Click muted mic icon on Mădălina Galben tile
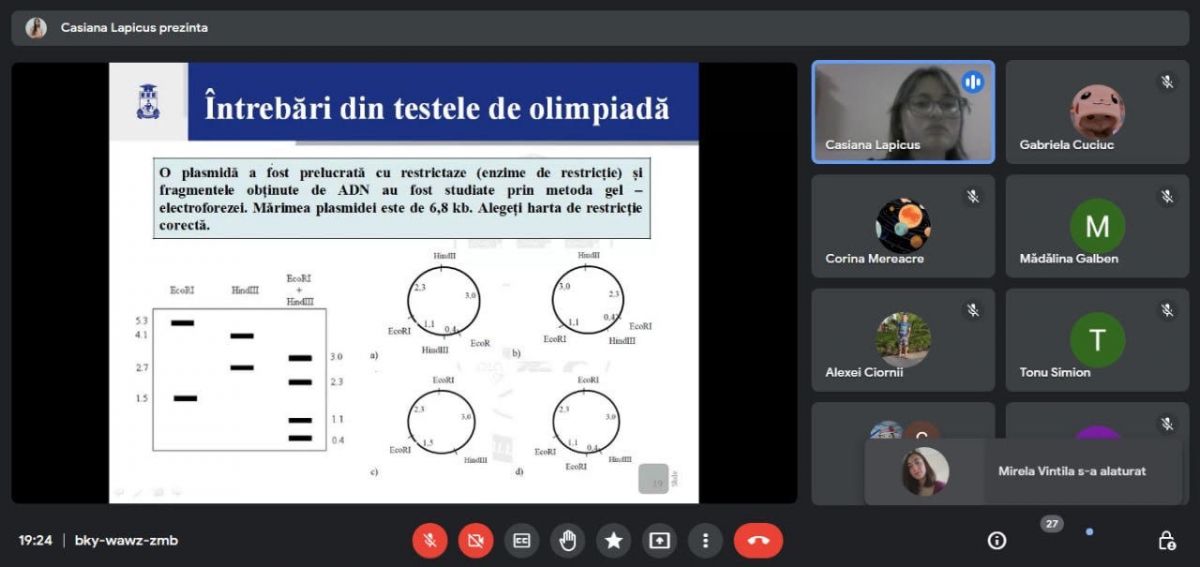1200x567 pixels. 1166,197
